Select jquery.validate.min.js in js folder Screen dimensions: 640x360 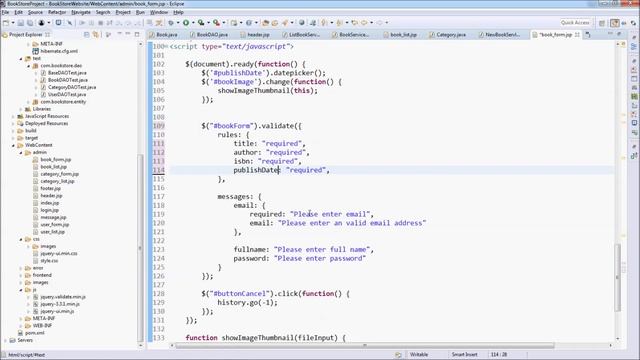(x=63, y=297)
